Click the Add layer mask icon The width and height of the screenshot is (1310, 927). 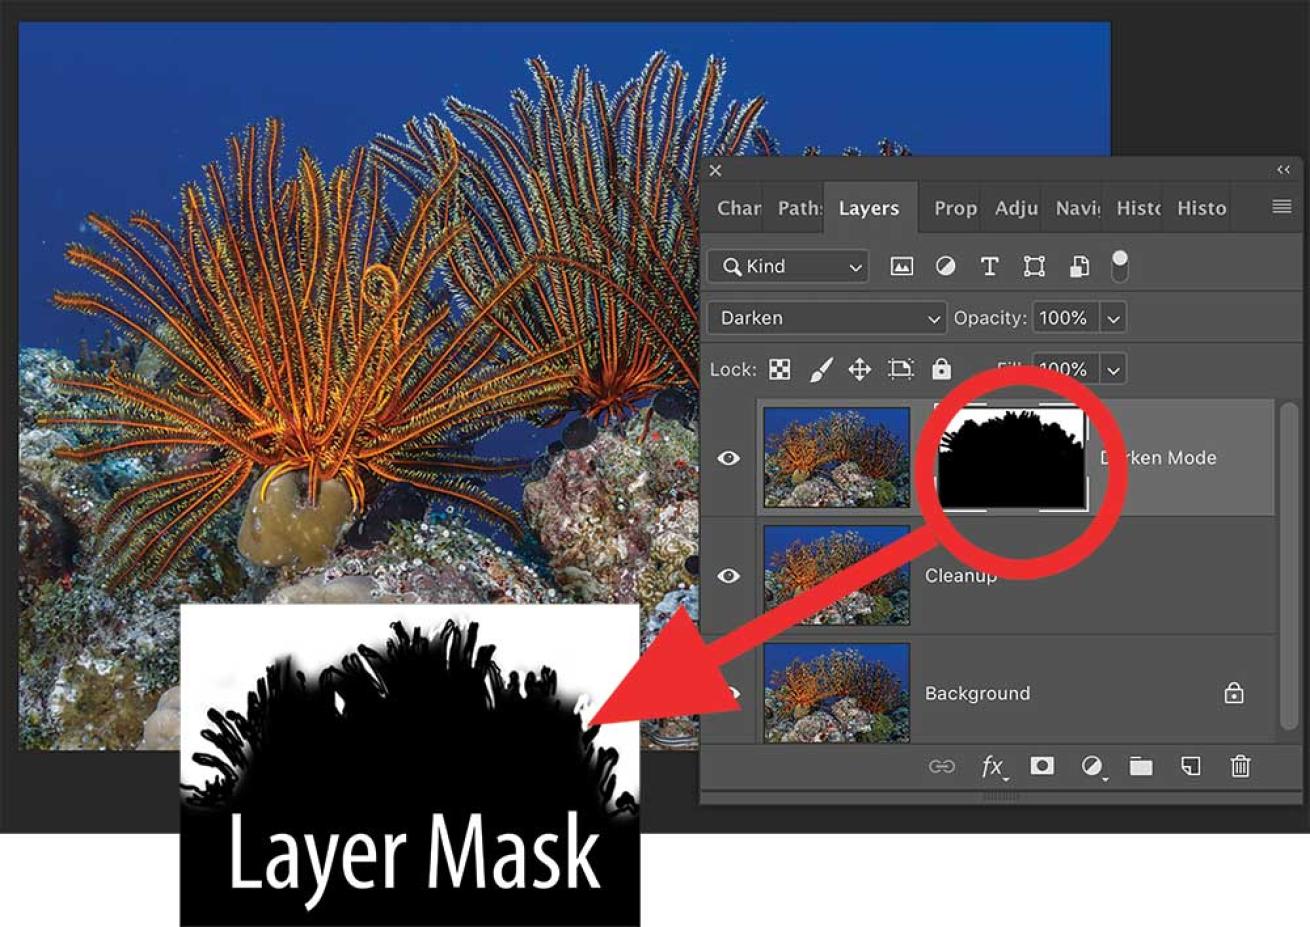click(1042, 766)
